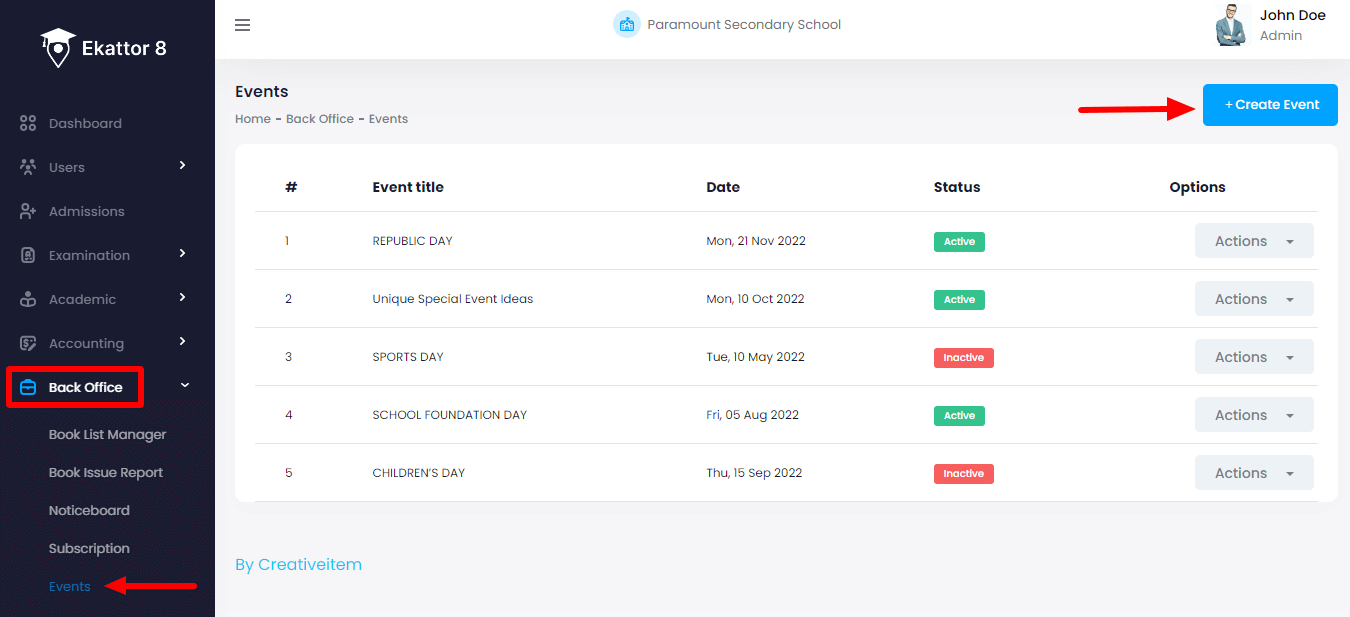Screen dimensions: 1350x617
Task: Click the Users sidebar icon
Action: [x=28, y=167]
